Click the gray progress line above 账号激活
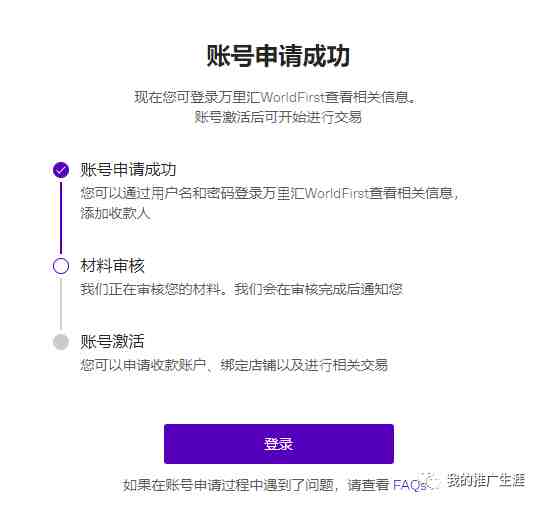This screenshot has width=542, height=505. 61,303
